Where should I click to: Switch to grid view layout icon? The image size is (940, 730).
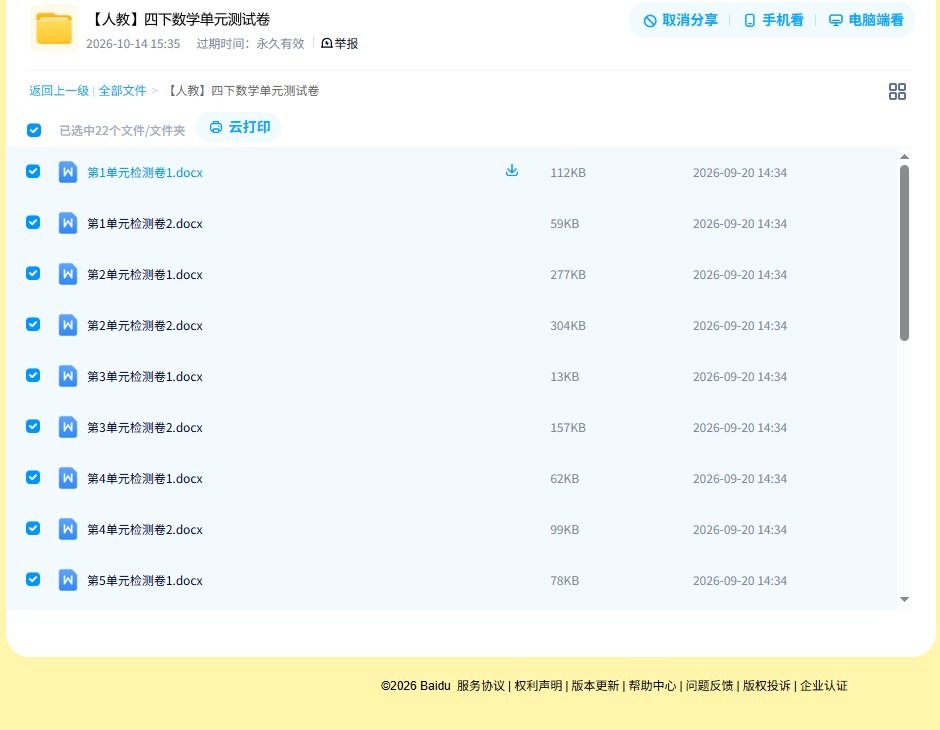897,91
